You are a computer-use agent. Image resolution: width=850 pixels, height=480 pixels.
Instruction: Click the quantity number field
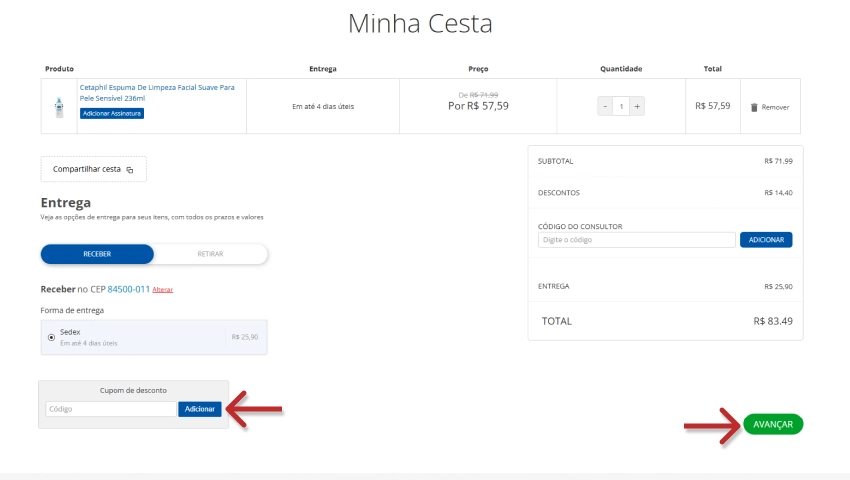click(621, 106)
